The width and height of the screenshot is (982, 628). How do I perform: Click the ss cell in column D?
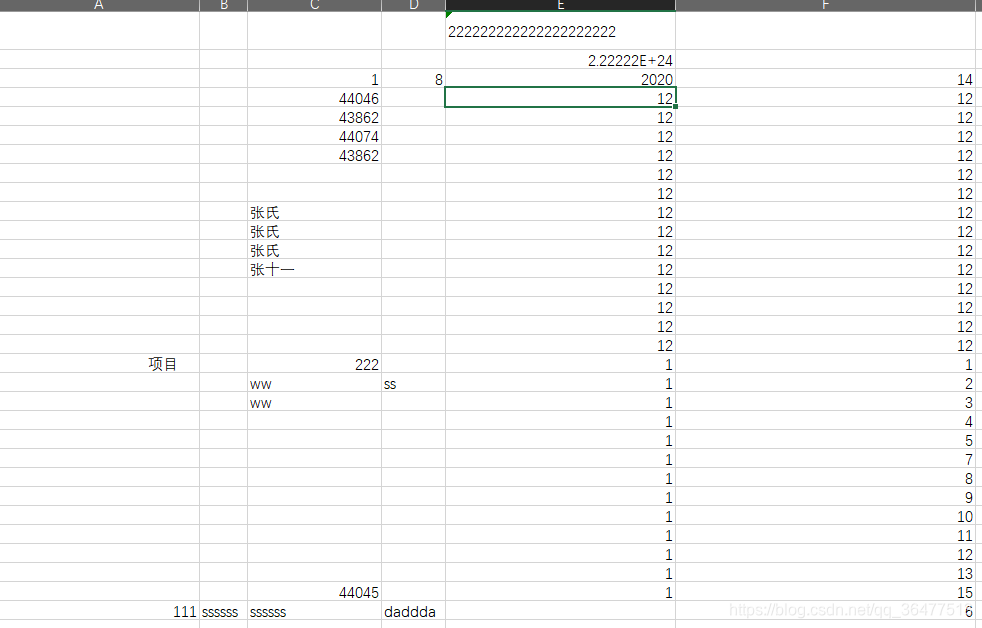click(x=413, y=383)
